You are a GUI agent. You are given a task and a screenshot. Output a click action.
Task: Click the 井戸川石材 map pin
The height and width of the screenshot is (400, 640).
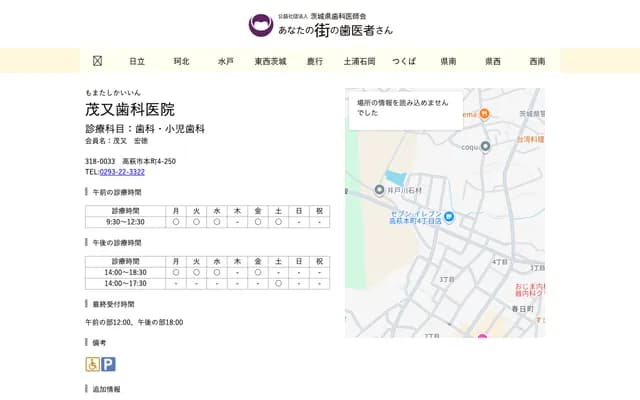coord(380,189)
